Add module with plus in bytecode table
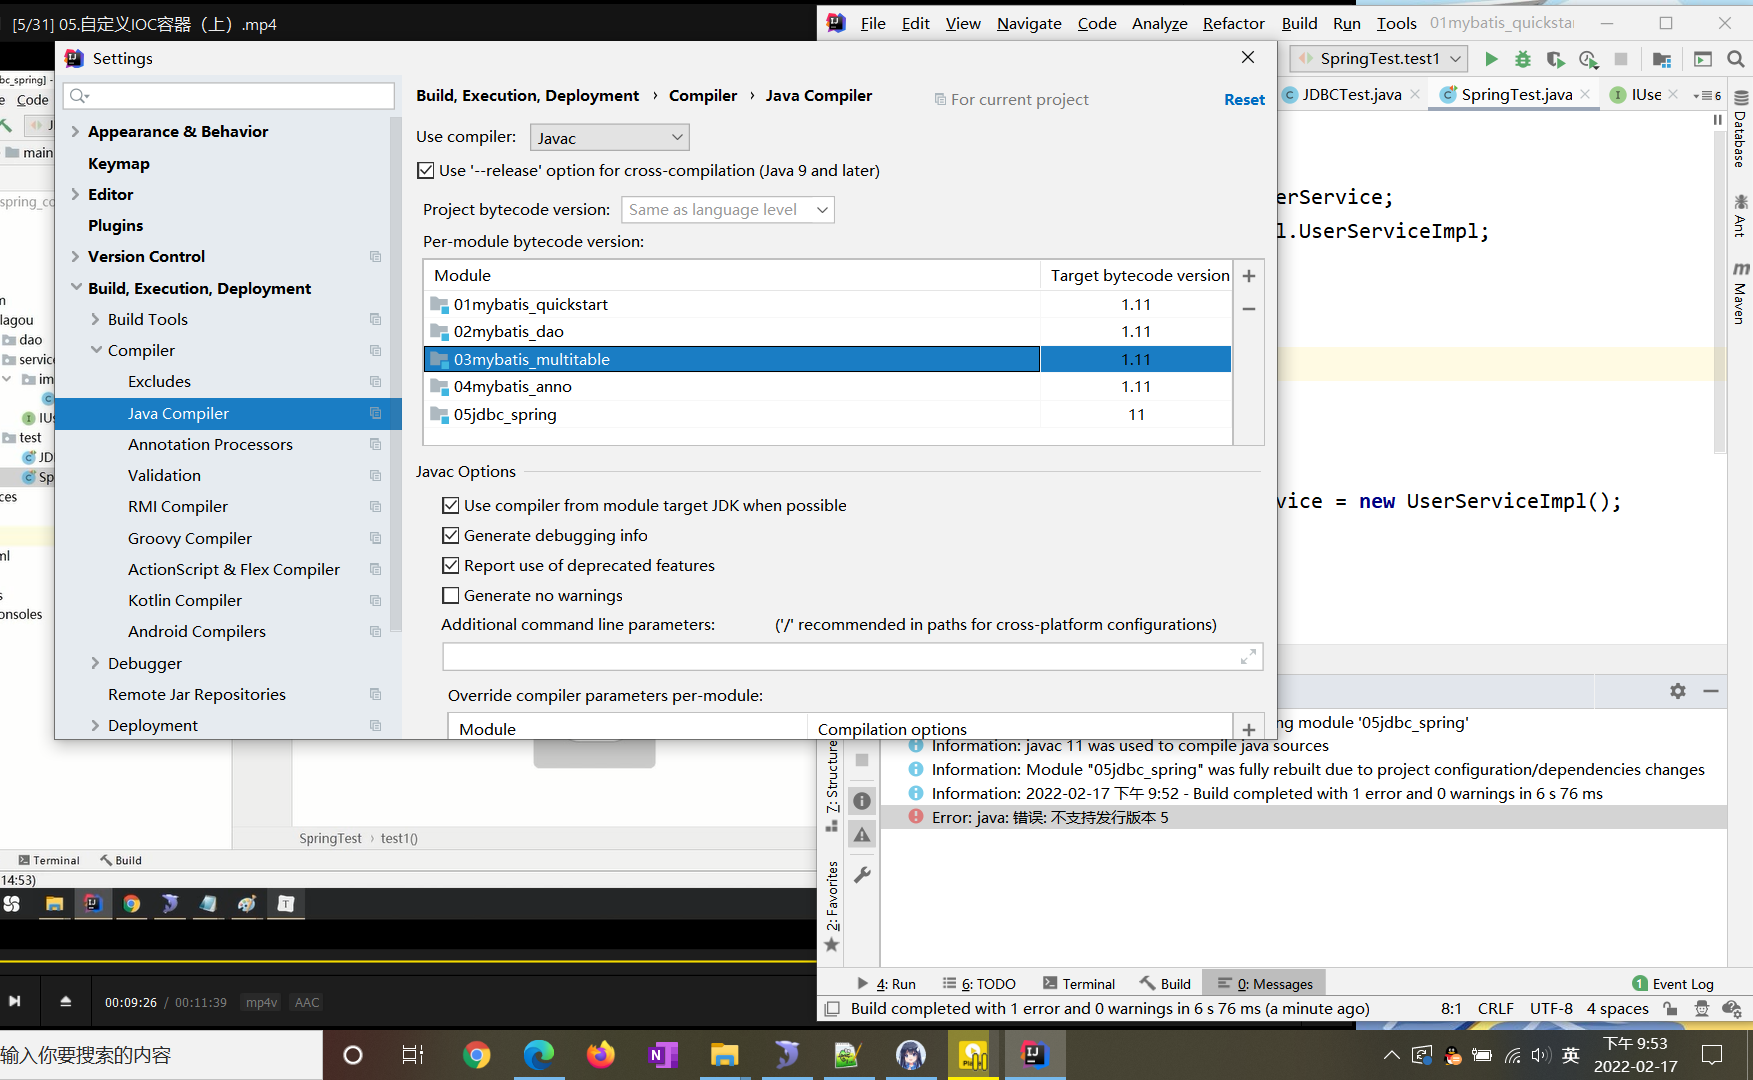Viewport: 1753px width, 1080px height. pyautogui.click(x=1249, y=276)
